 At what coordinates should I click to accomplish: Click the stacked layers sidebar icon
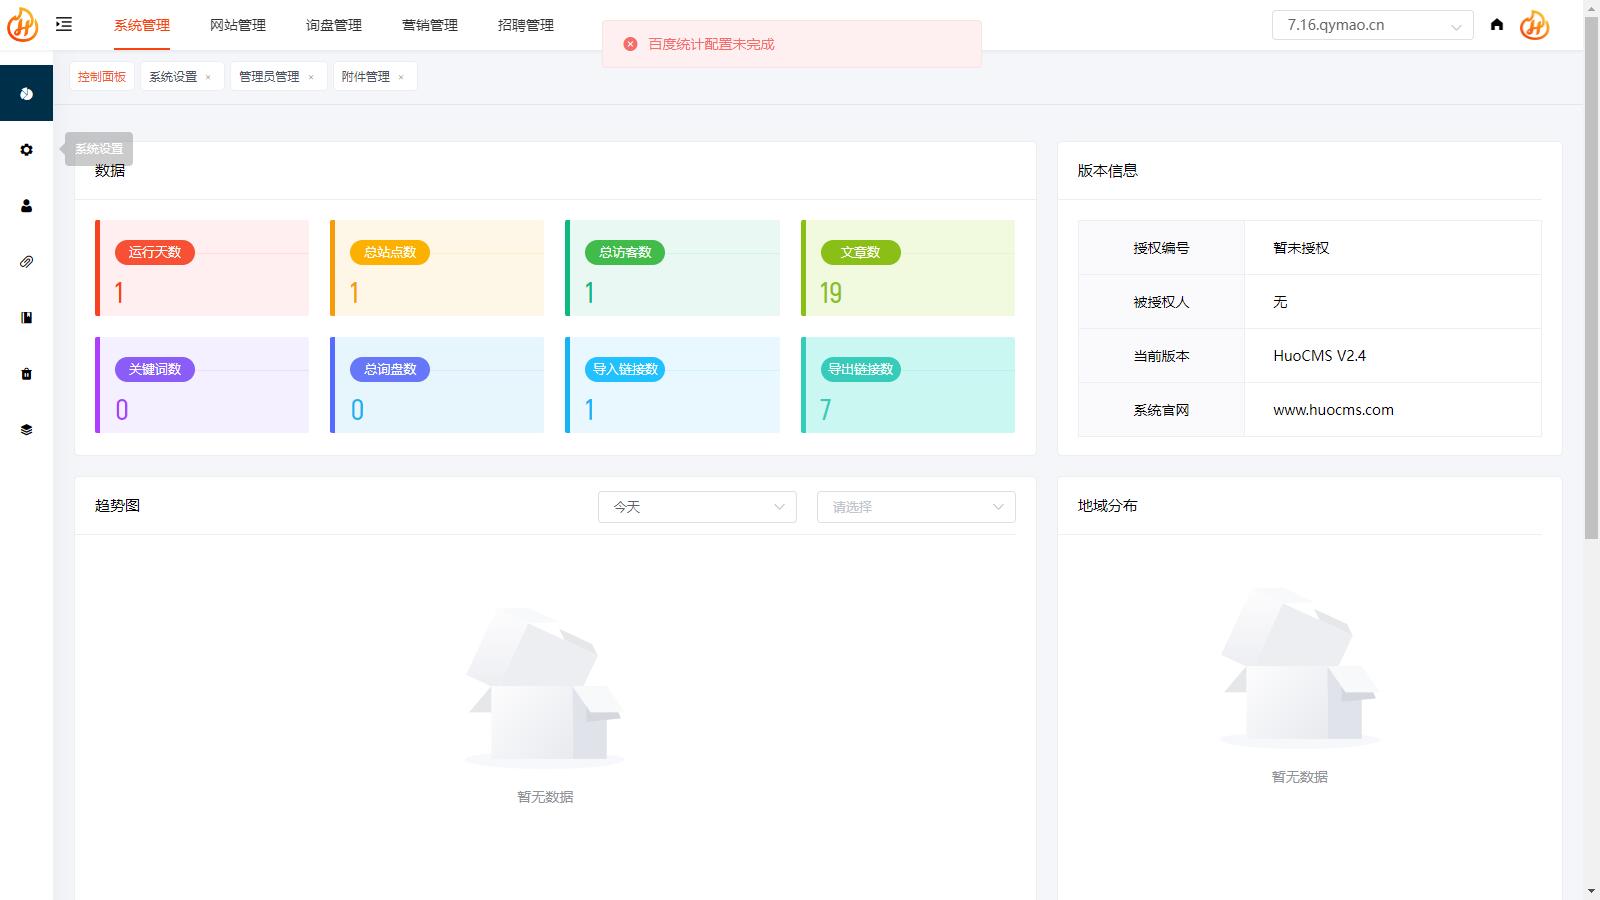[26, 430]
